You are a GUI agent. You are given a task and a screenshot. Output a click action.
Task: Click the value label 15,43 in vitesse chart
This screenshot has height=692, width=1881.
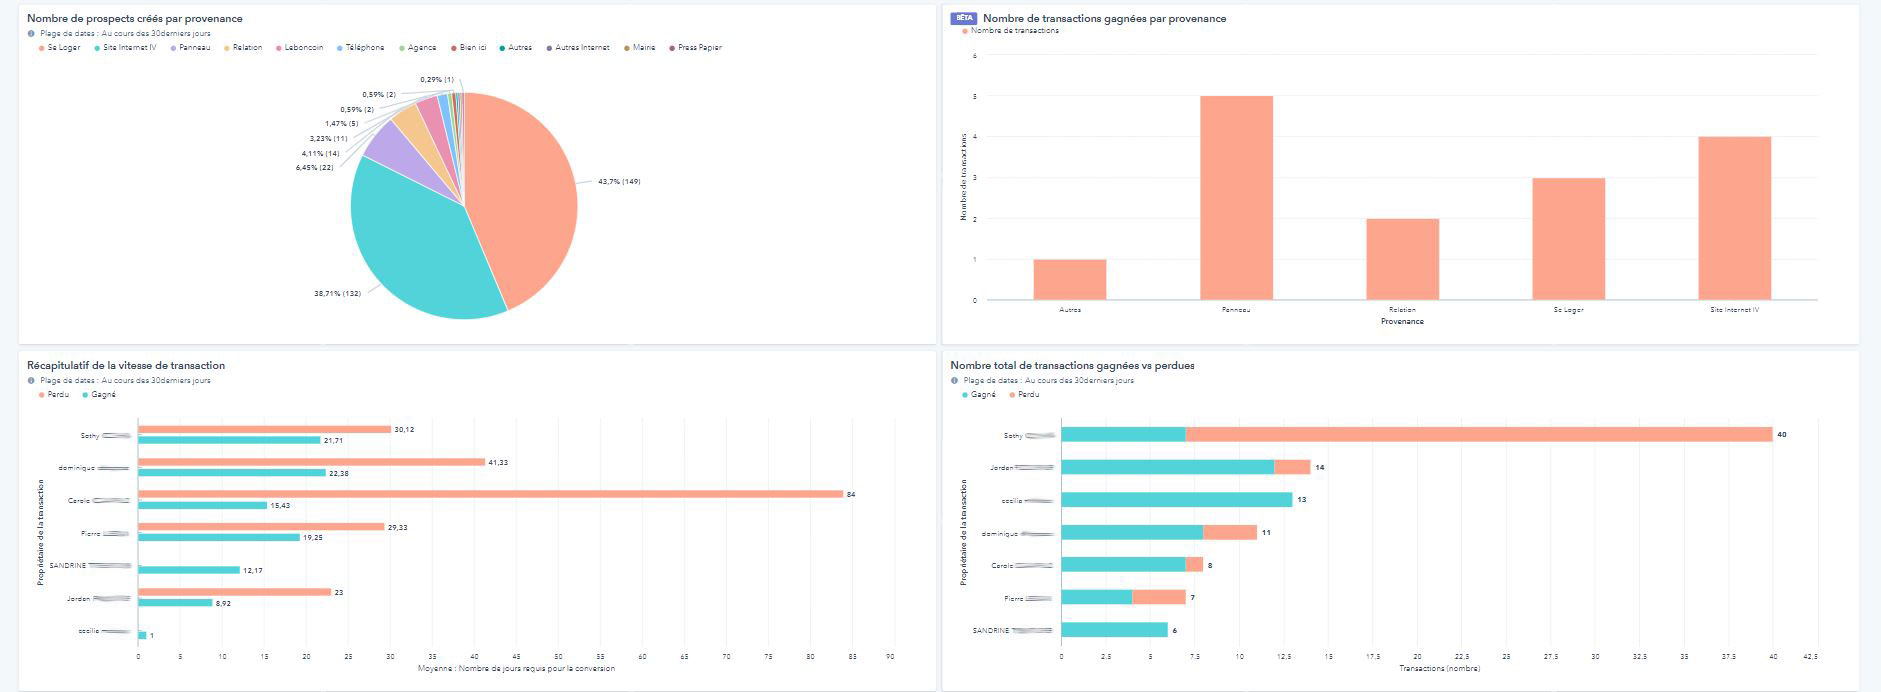[280, 505]
